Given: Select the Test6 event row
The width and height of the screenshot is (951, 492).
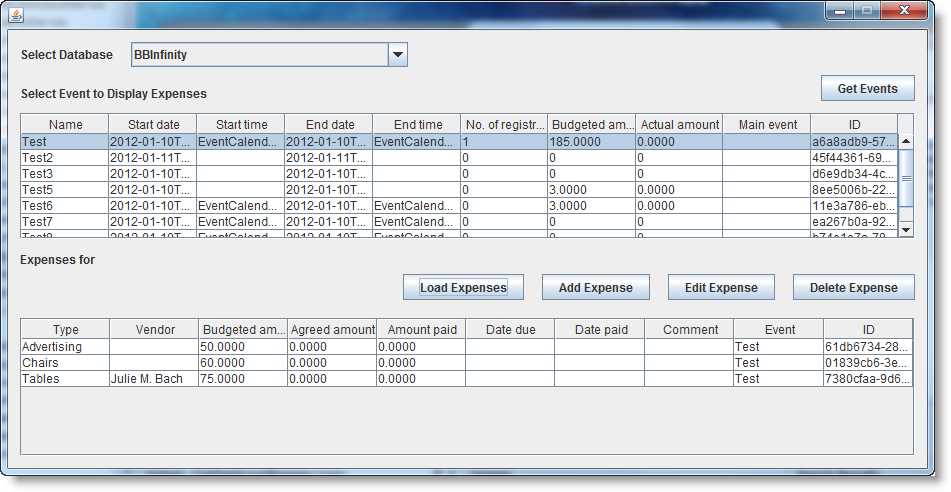Looking at the screenshot, I should 459,206.
